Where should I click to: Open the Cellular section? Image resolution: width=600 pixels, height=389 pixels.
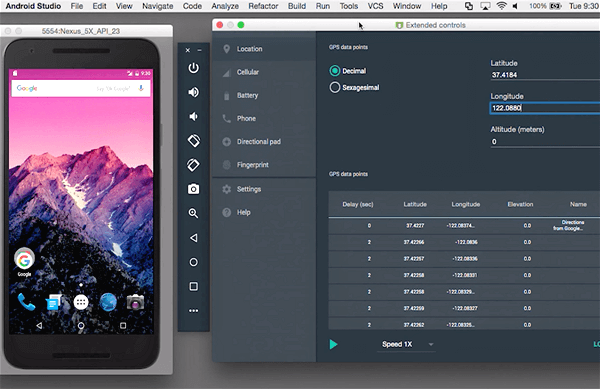tap(264, 72)
